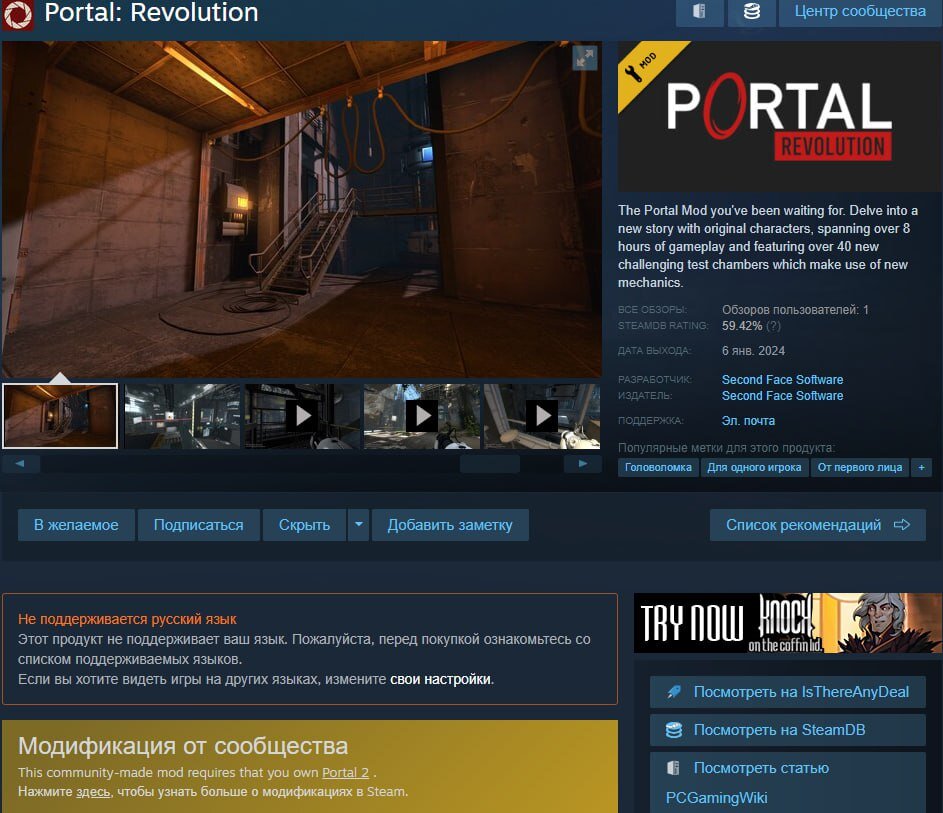Open Посмотреть на IsThereAnyDeal
This screenshot has width=943, height=813.
point(788,692)
